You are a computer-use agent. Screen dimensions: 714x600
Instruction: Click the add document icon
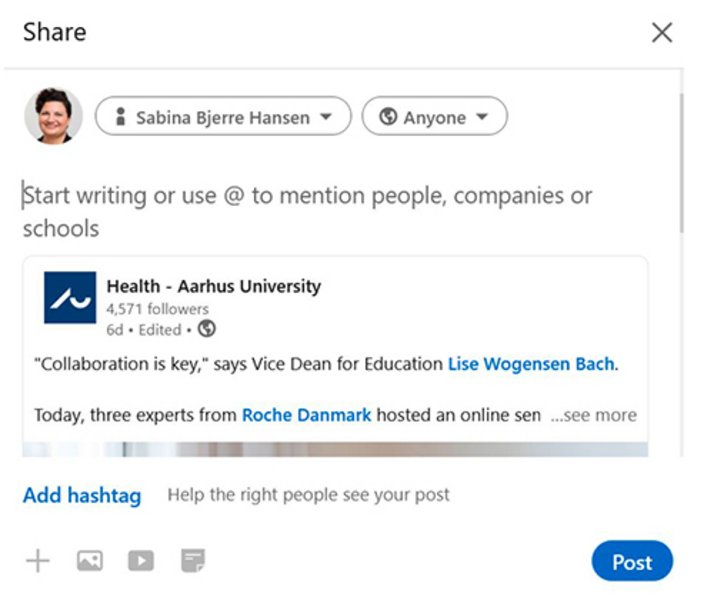tap(193, 561)
